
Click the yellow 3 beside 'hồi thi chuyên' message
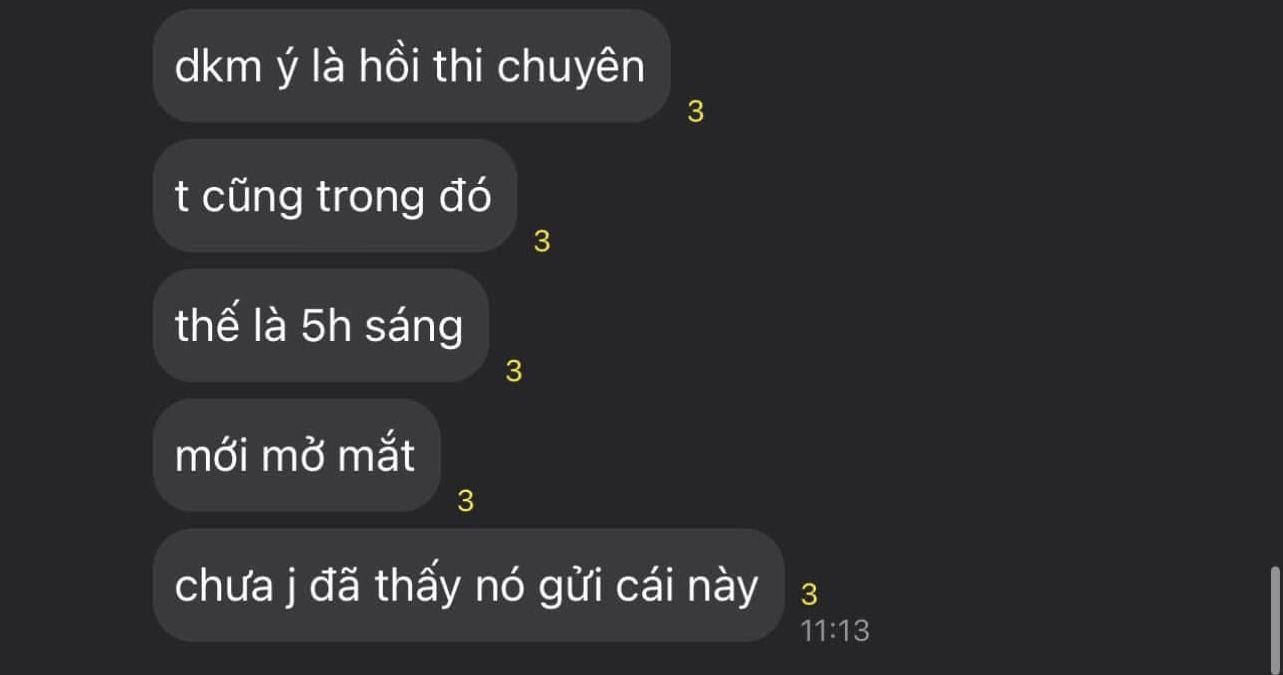[696, 114]
